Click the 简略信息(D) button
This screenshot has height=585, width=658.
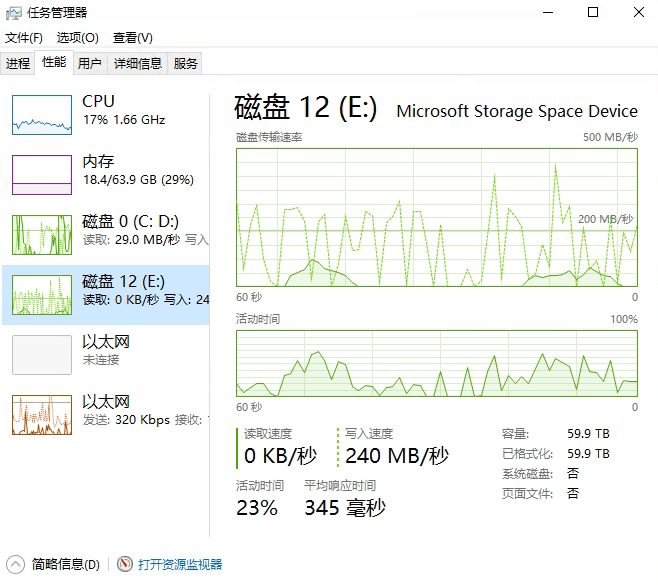click(x=65, y=565)
